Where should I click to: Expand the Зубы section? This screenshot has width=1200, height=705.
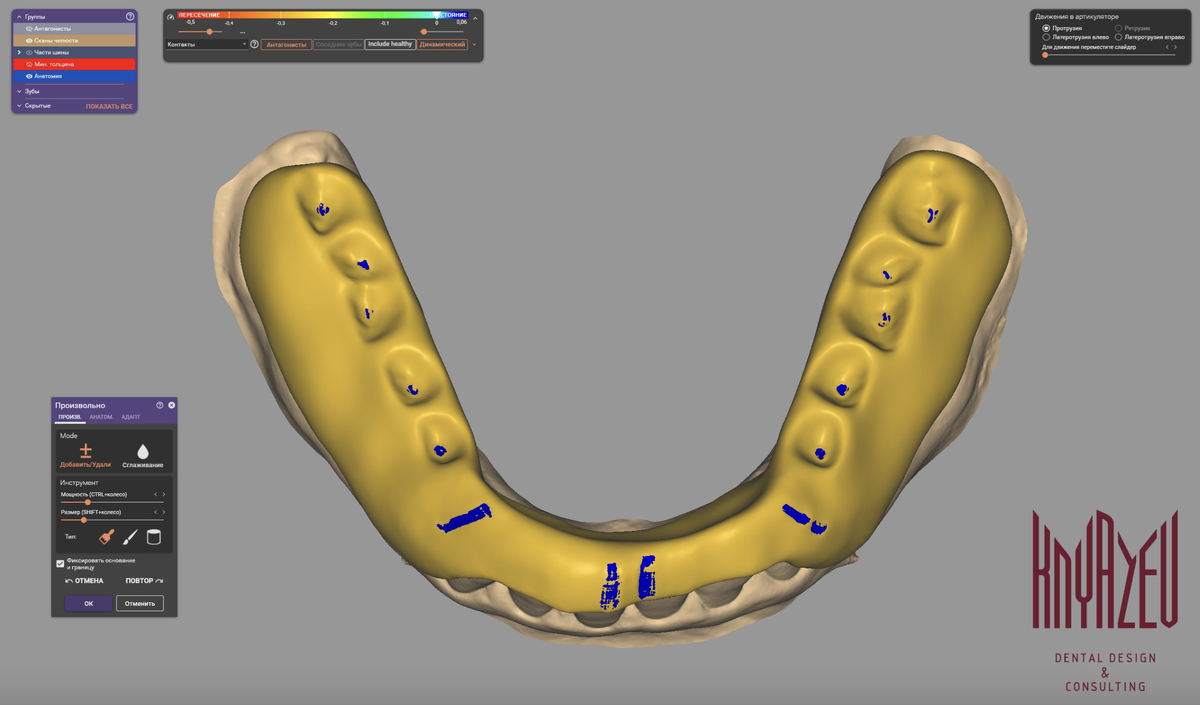[19, 91]
